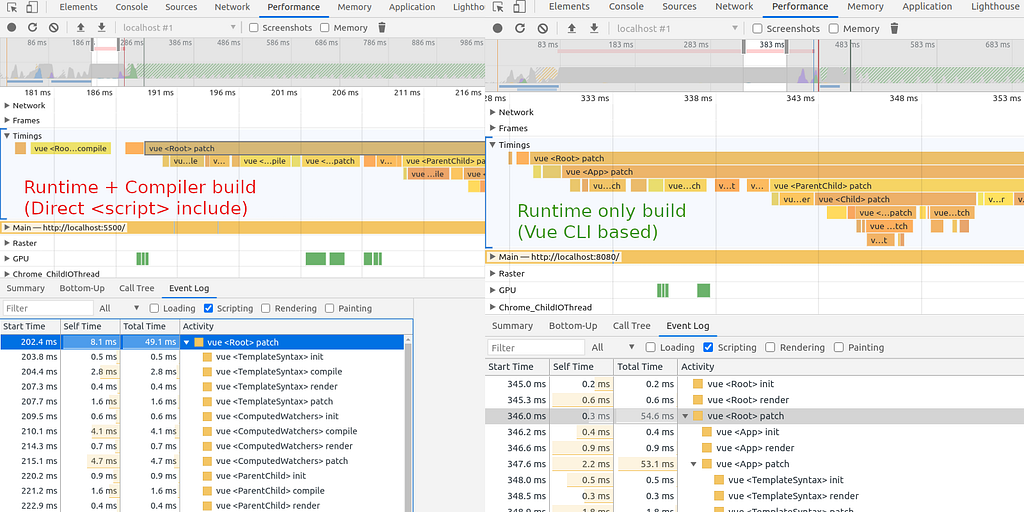The image size is (1024, 512).
Task: Toggle device toolbar icon in left panel
Action: coord(32,7)
